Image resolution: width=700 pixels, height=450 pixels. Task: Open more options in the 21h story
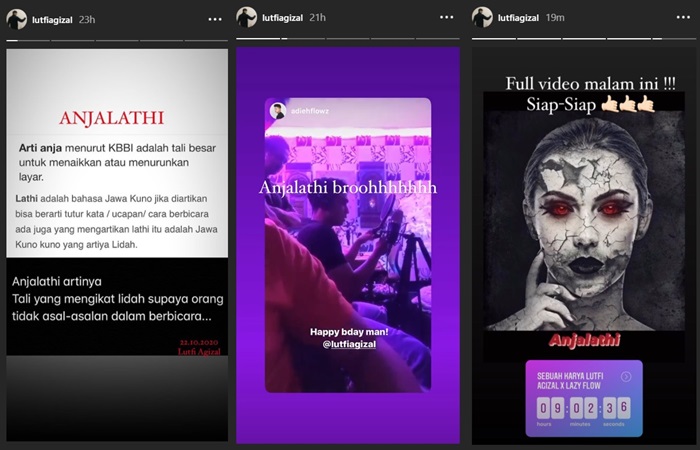pyautogui.click(x=446, y=17)
